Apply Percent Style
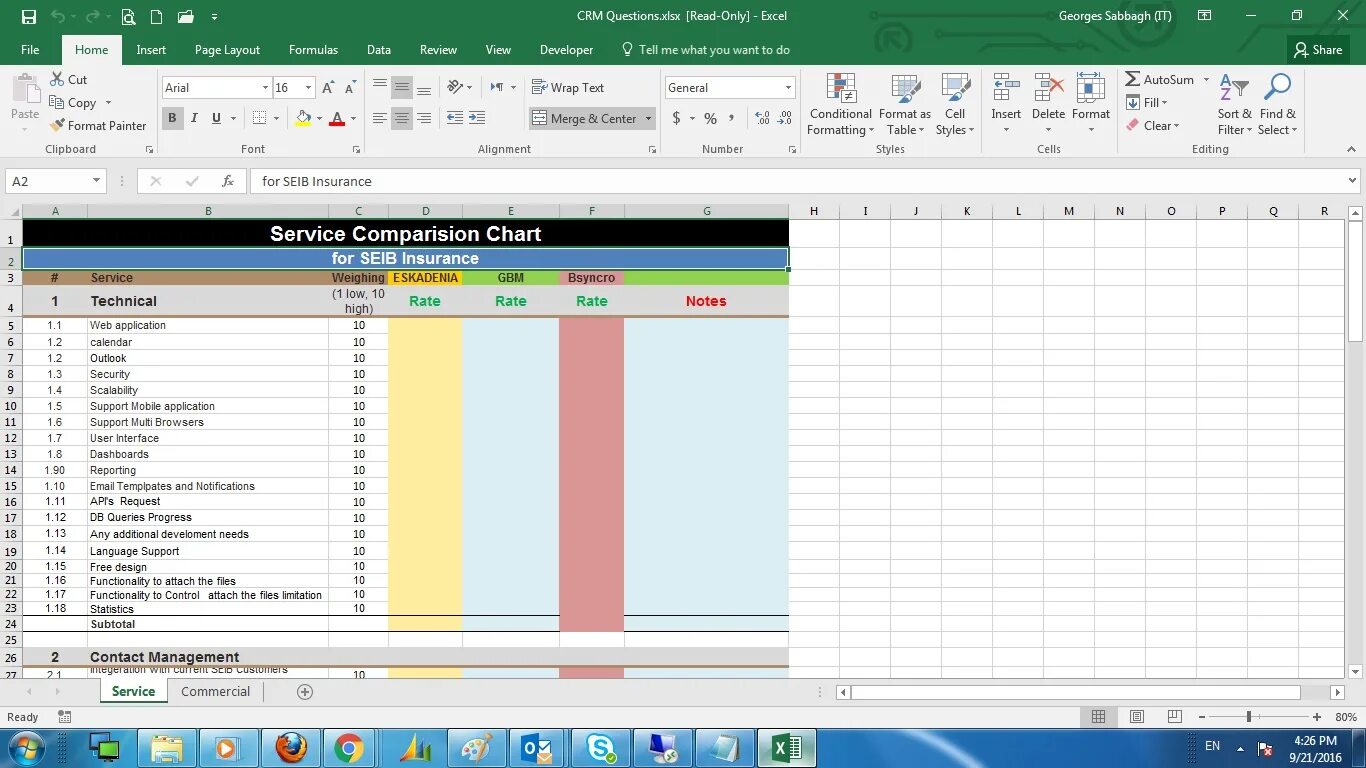 (x=710, y=118)
